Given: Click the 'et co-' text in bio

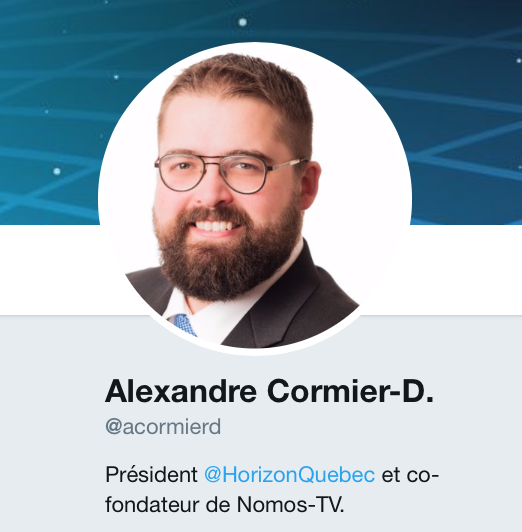Looking at the screenshot, I should click(410, 474).
